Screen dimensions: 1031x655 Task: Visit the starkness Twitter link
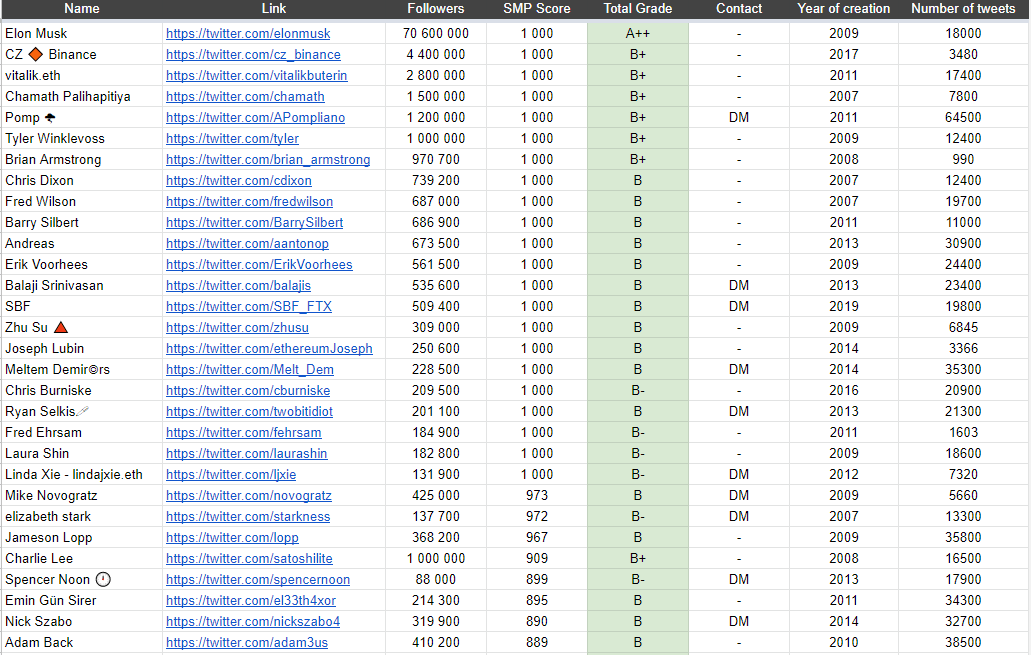tap(248, 518)
